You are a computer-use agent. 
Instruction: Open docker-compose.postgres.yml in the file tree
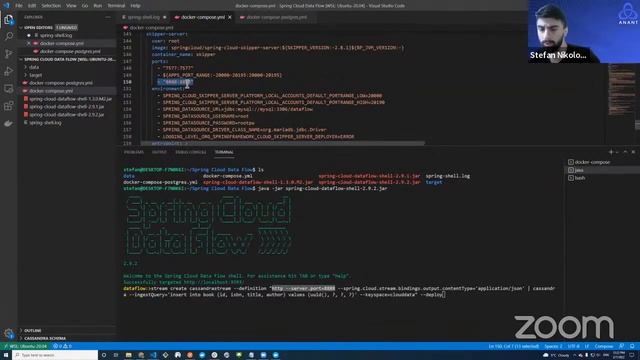click(x=61, y=83)
